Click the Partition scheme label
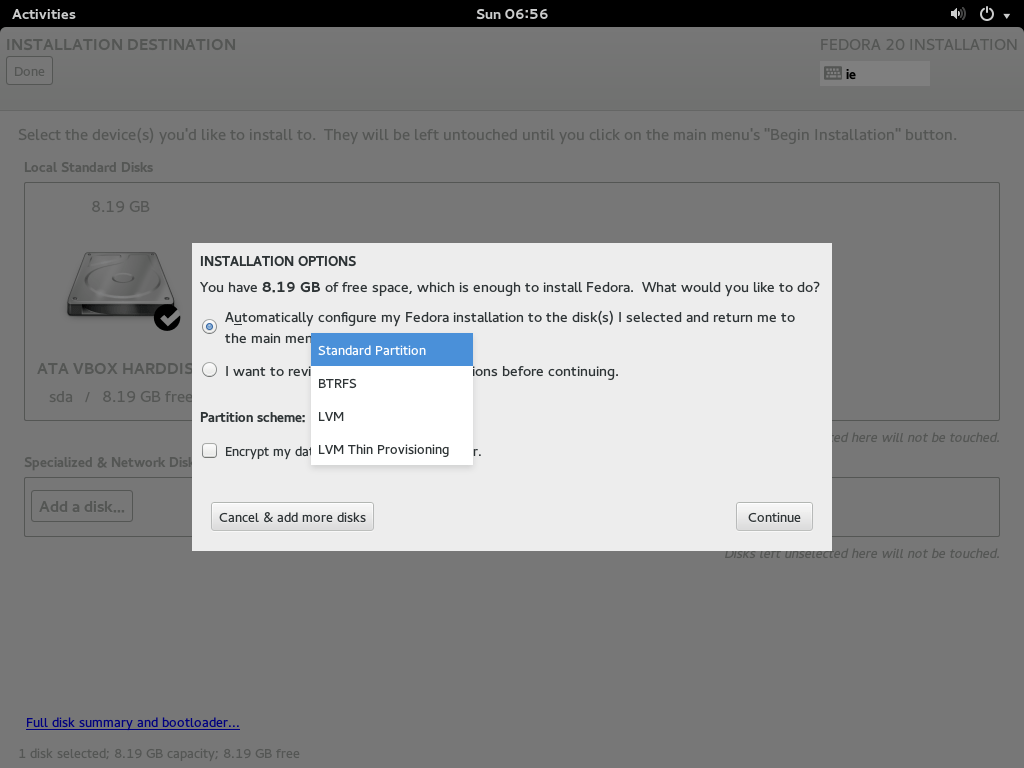 [x=253, y=417]
